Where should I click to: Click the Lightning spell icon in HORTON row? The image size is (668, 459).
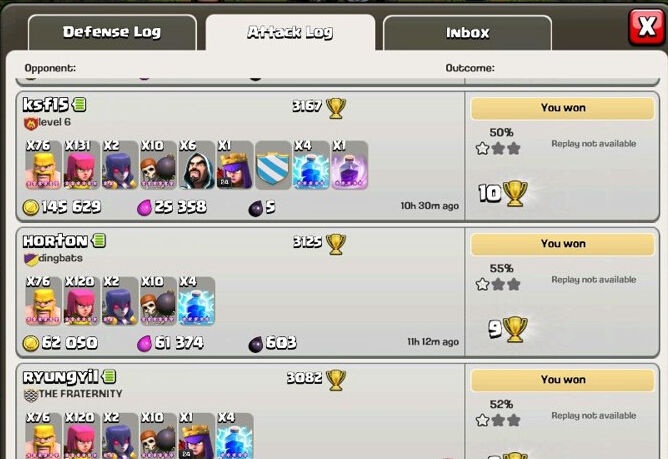196,301
